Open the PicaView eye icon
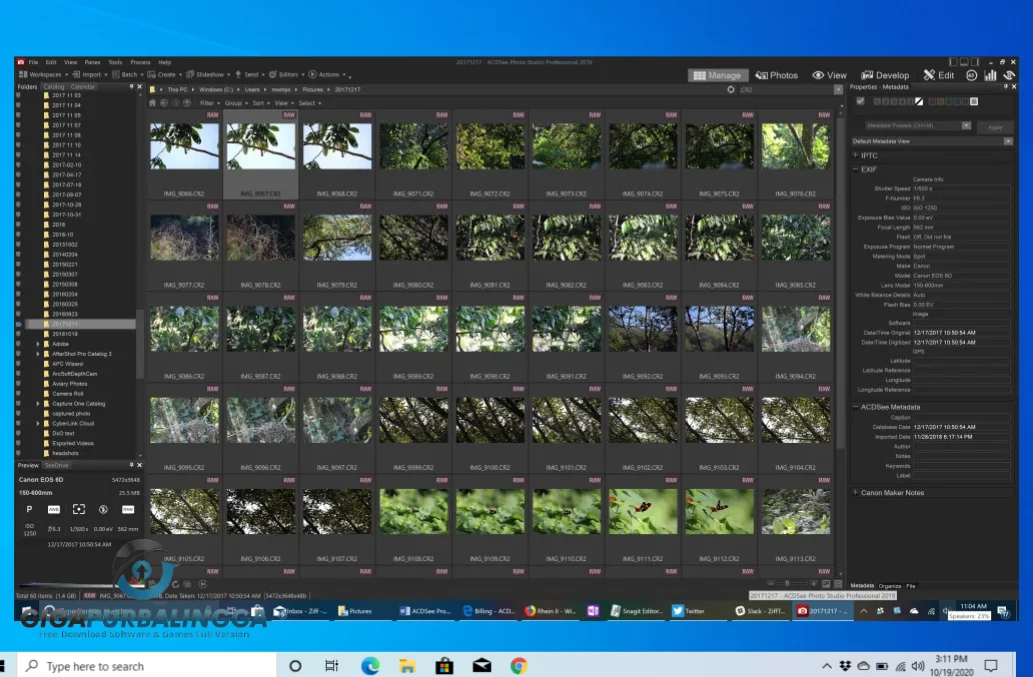 coord(1009,75)
